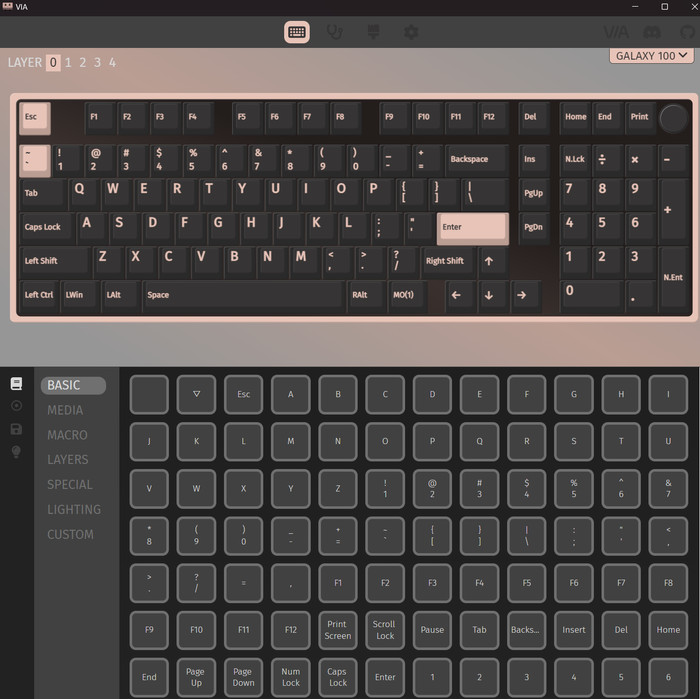The image size is (700, 699).
Task: Select the Left Shift key on layout
Action: click(55, 261)
